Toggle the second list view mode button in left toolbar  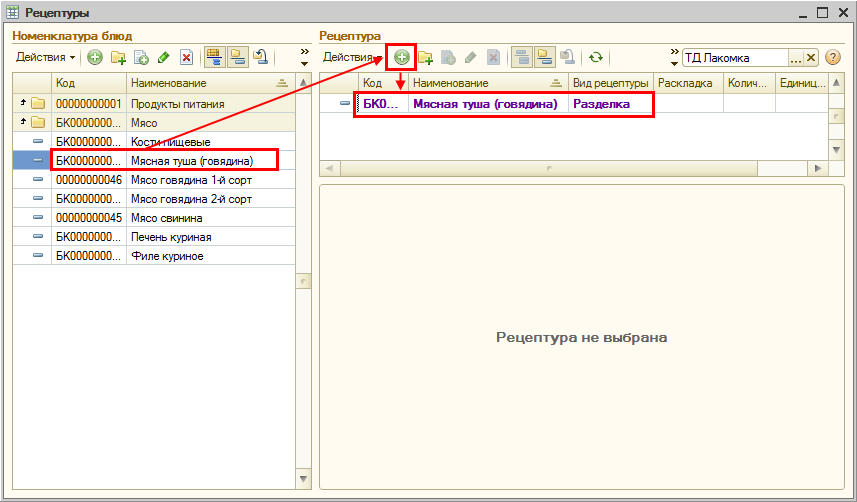coord(237,58)
